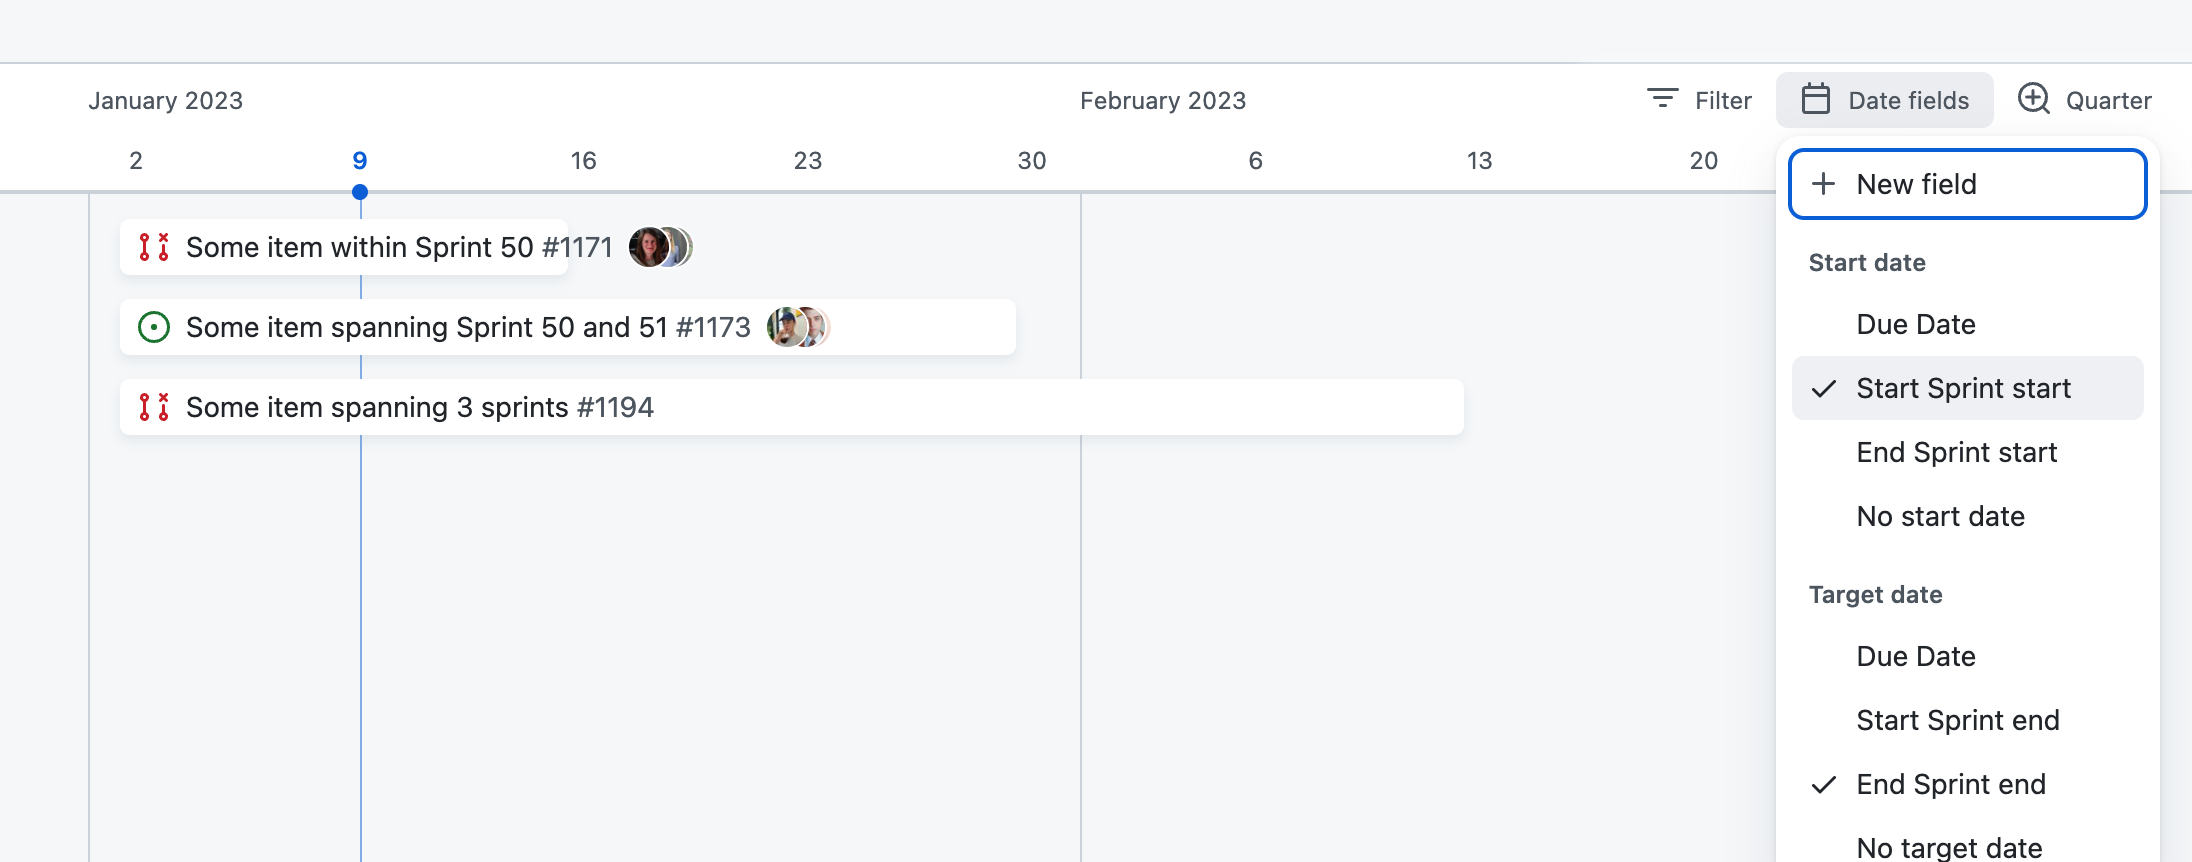
Task: Click the Quarter zoom magnifier icon
Action: 2033,99
